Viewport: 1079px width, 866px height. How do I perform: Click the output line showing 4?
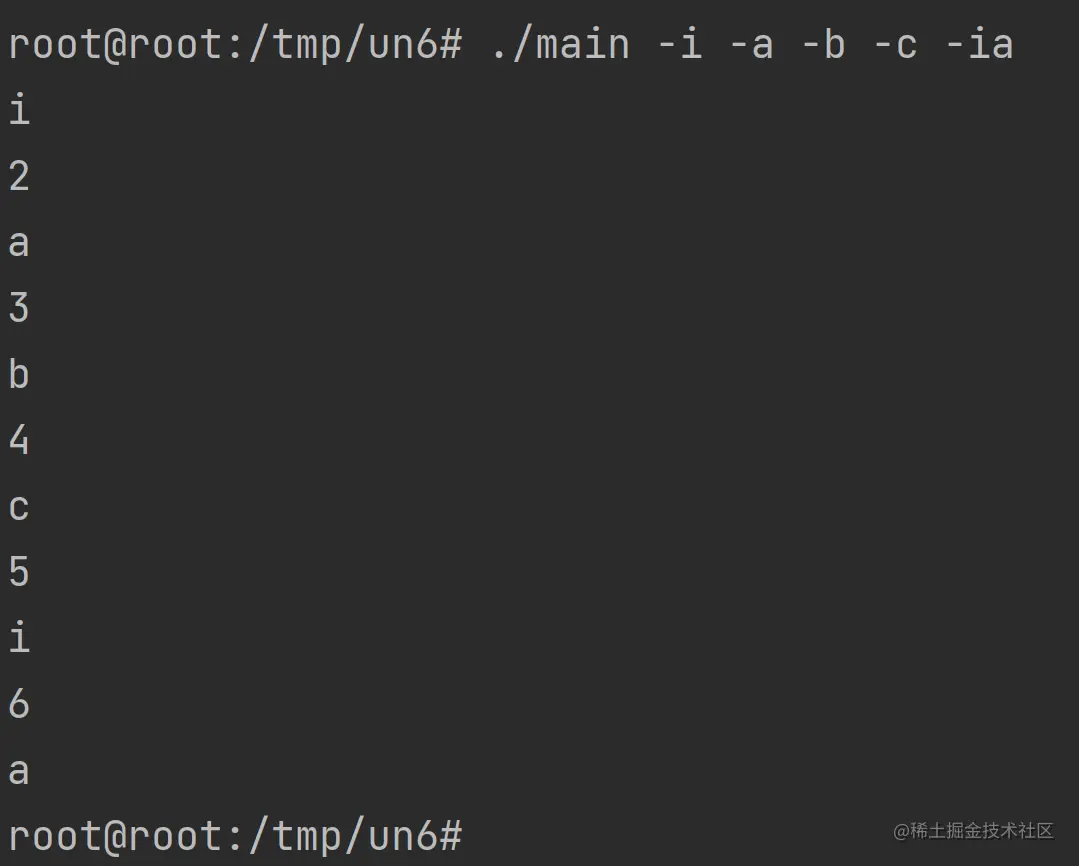coord(19,439)
